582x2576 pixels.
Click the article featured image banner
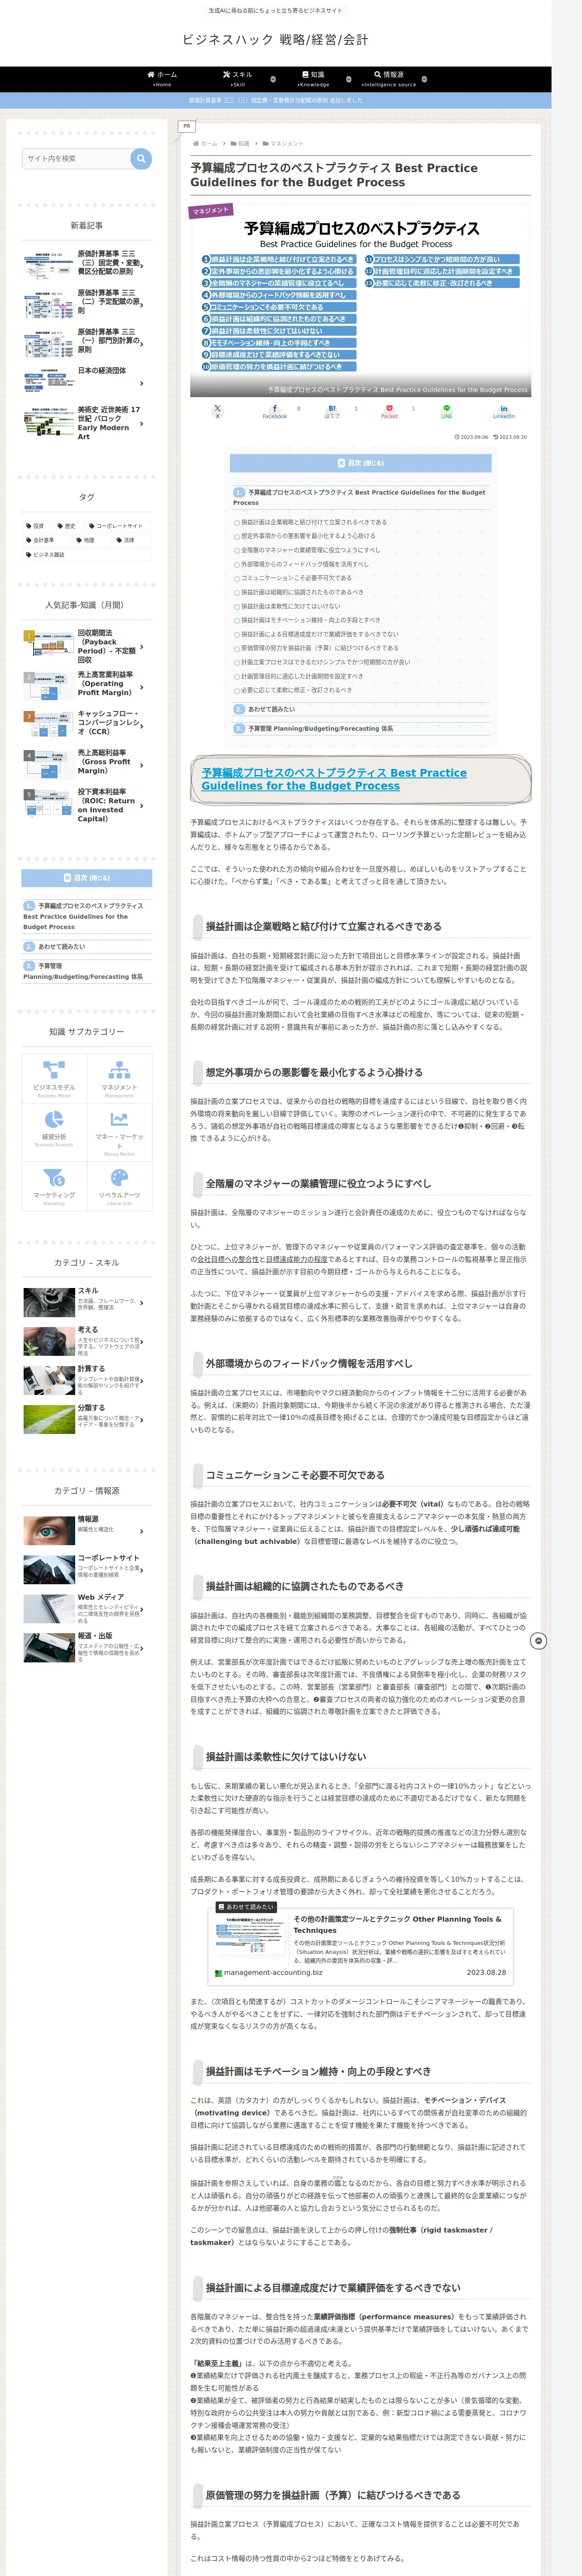[360, 300]
